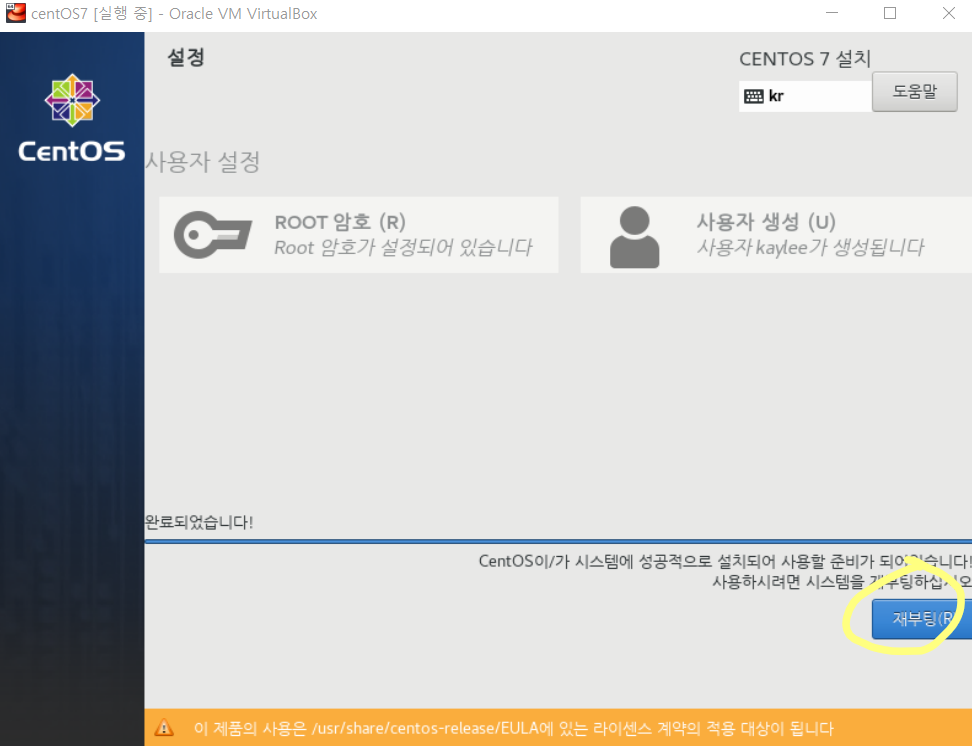Click the completed installation progress bar
Viewport: 972px width, 746px height.
(558, 541)
